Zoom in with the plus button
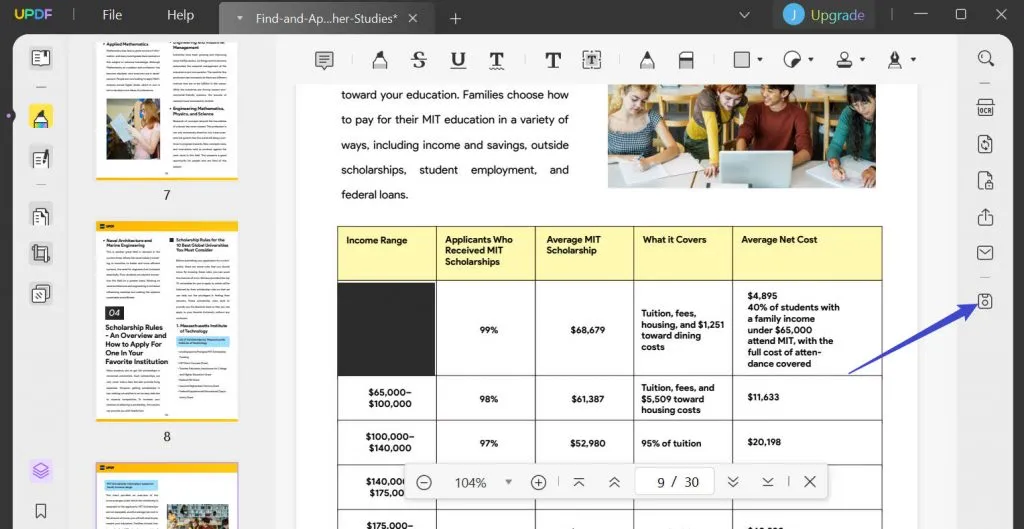 tap(538, 482)
